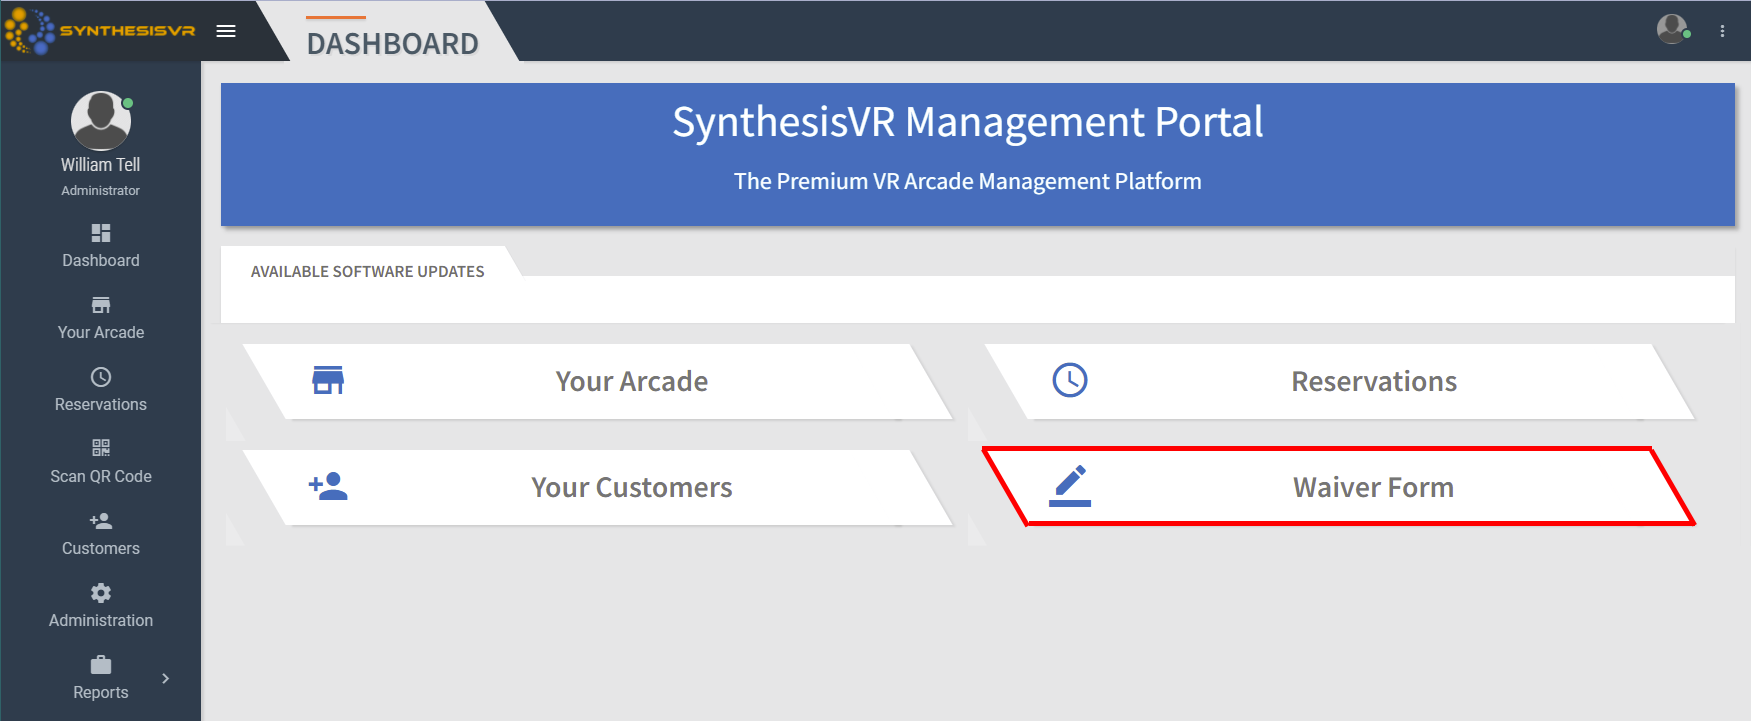1751x721 pixels.
Task: Click the SynthesisVR Management Portal heading
Action: click(x=967, y=123)
